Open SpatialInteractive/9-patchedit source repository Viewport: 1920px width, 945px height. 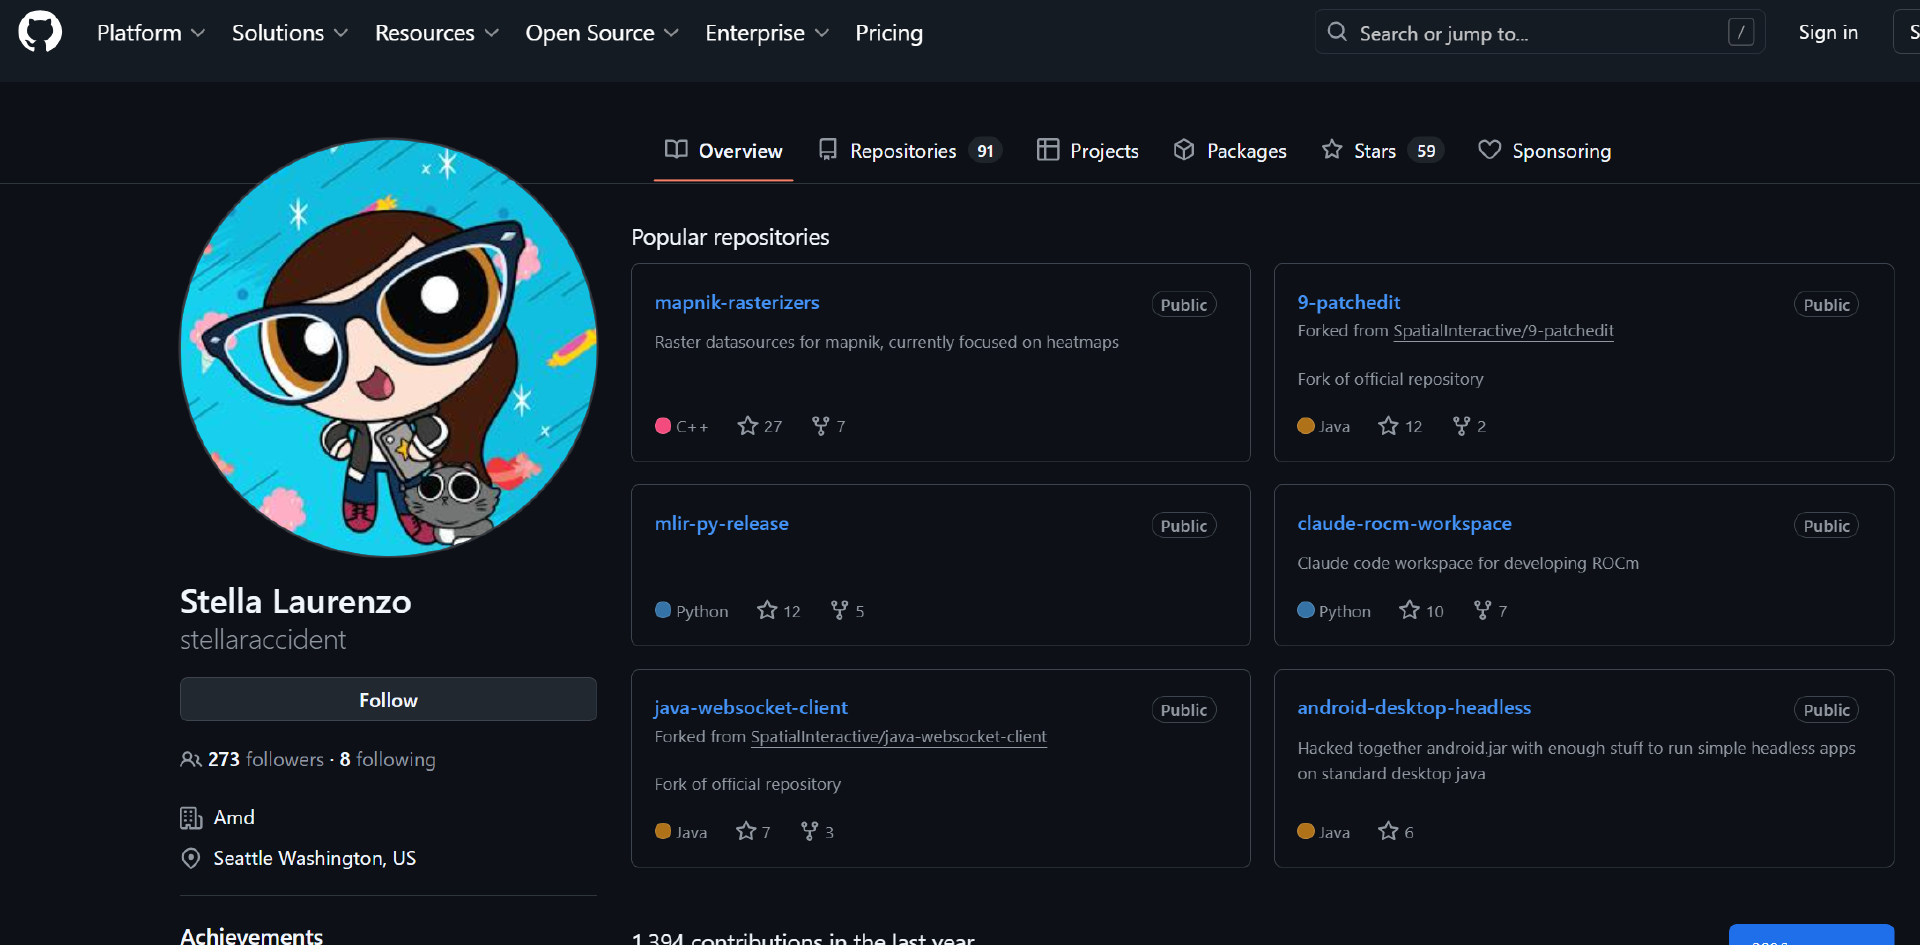[x=1504, y=331]
